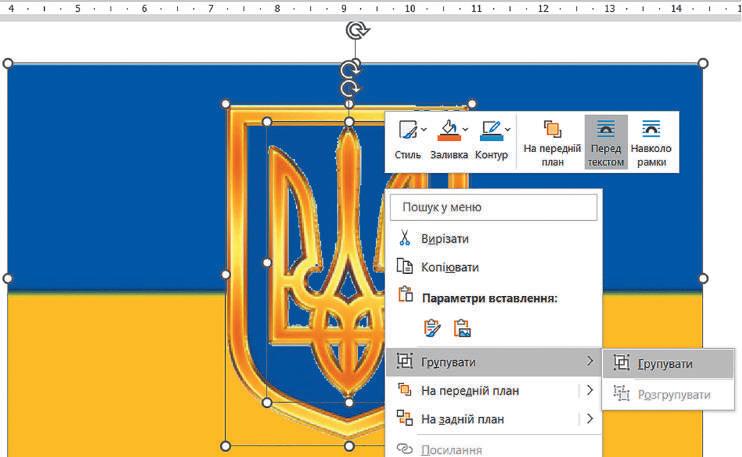
Task: Expand the Стиль dropdown arrow
Action: 424,129
